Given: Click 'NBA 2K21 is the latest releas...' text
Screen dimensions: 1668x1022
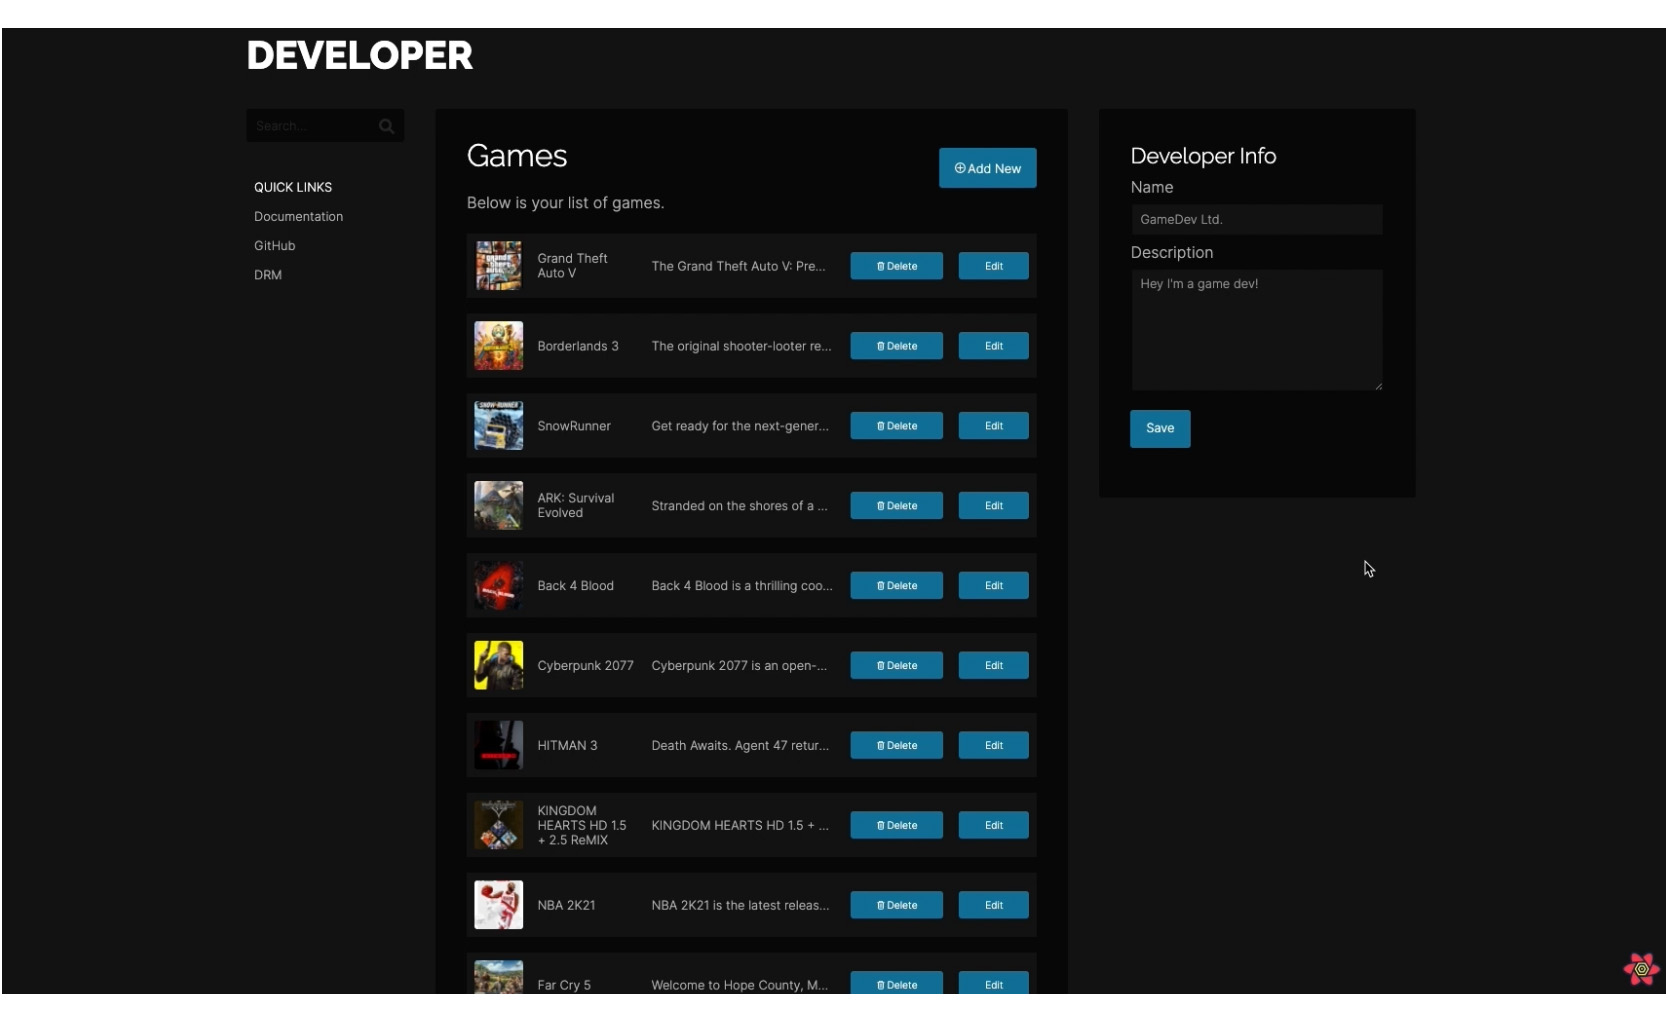Looking at the screenshot, I should [x=740, y=907].
